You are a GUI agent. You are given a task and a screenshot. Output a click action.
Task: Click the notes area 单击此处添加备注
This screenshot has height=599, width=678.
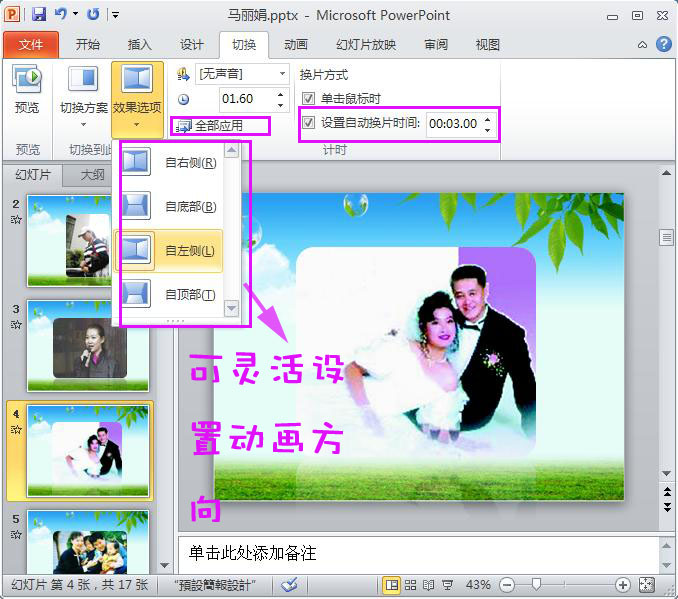(x=418, y=554)
